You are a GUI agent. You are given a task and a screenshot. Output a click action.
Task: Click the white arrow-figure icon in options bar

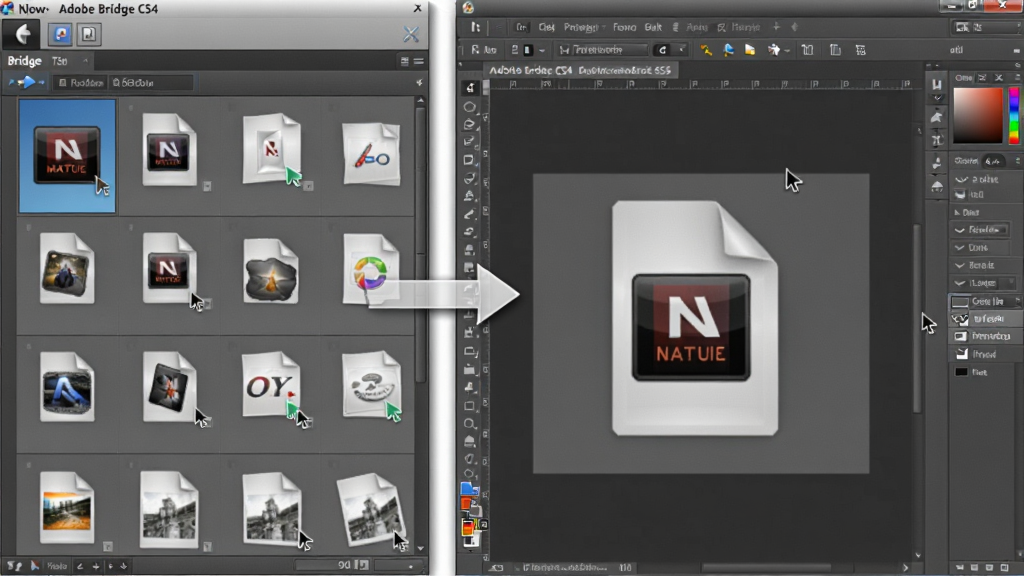point(774,50)
